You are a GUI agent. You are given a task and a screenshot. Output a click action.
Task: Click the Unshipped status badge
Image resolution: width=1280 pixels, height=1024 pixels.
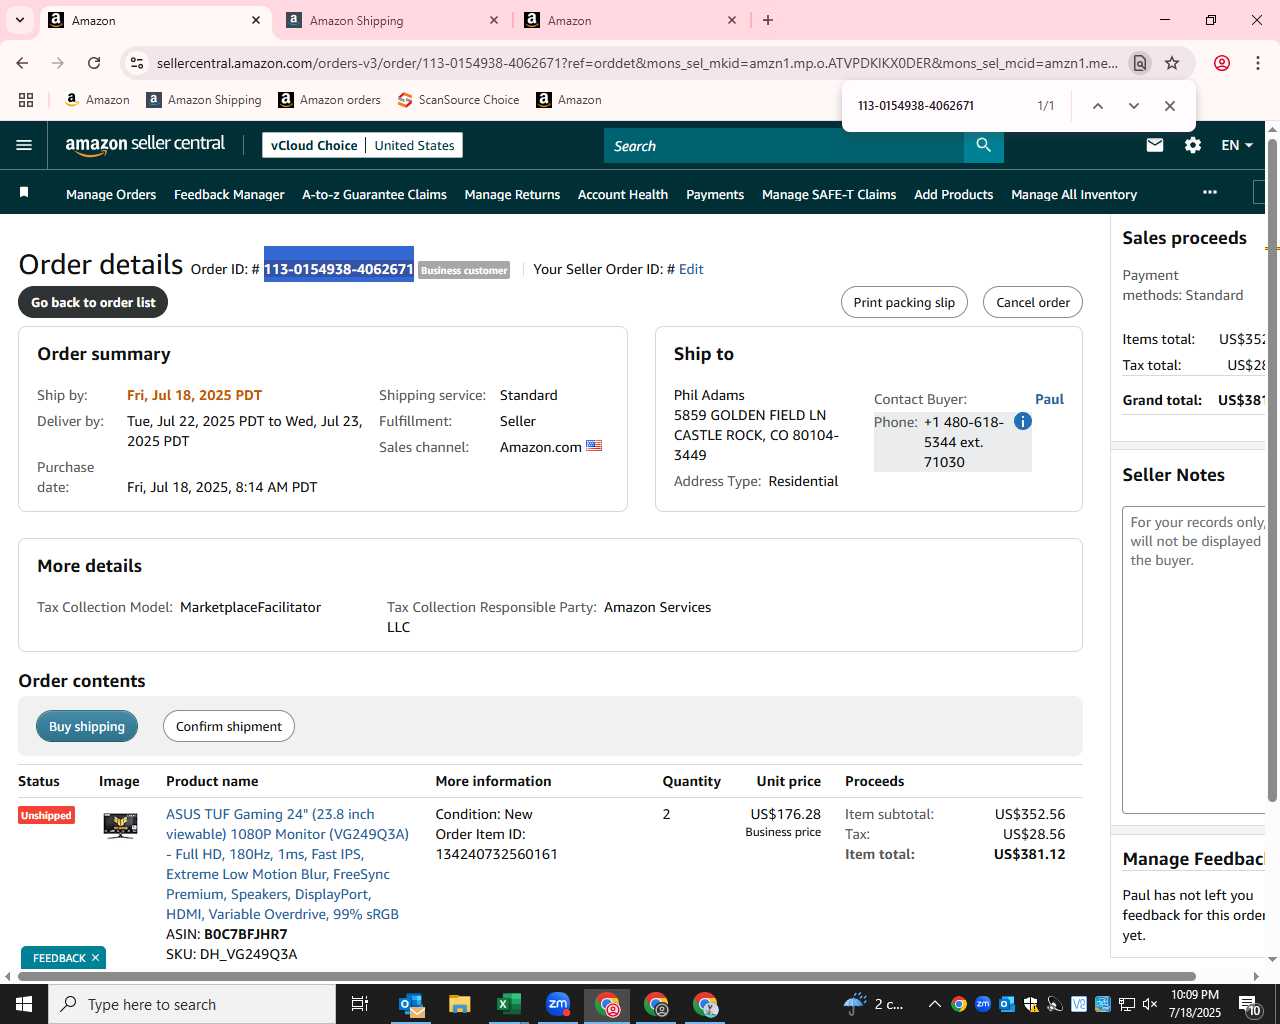coord(46,815)
